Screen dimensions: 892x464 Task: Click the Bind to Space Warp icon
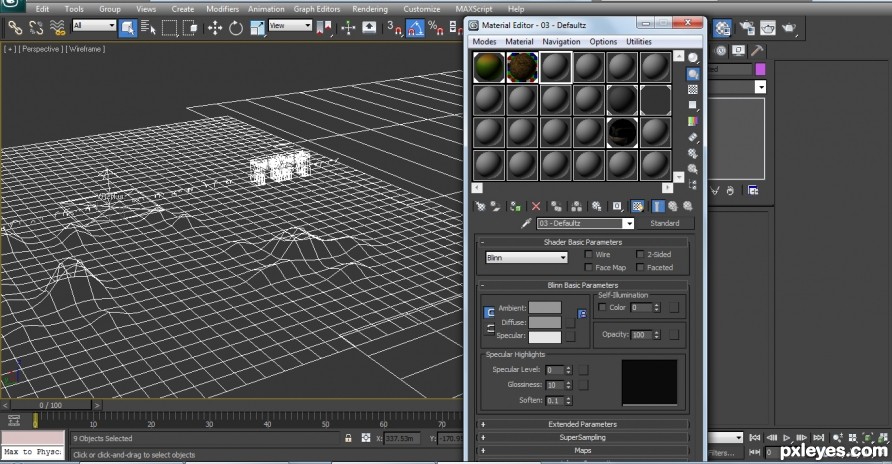(x=57, y=27)
